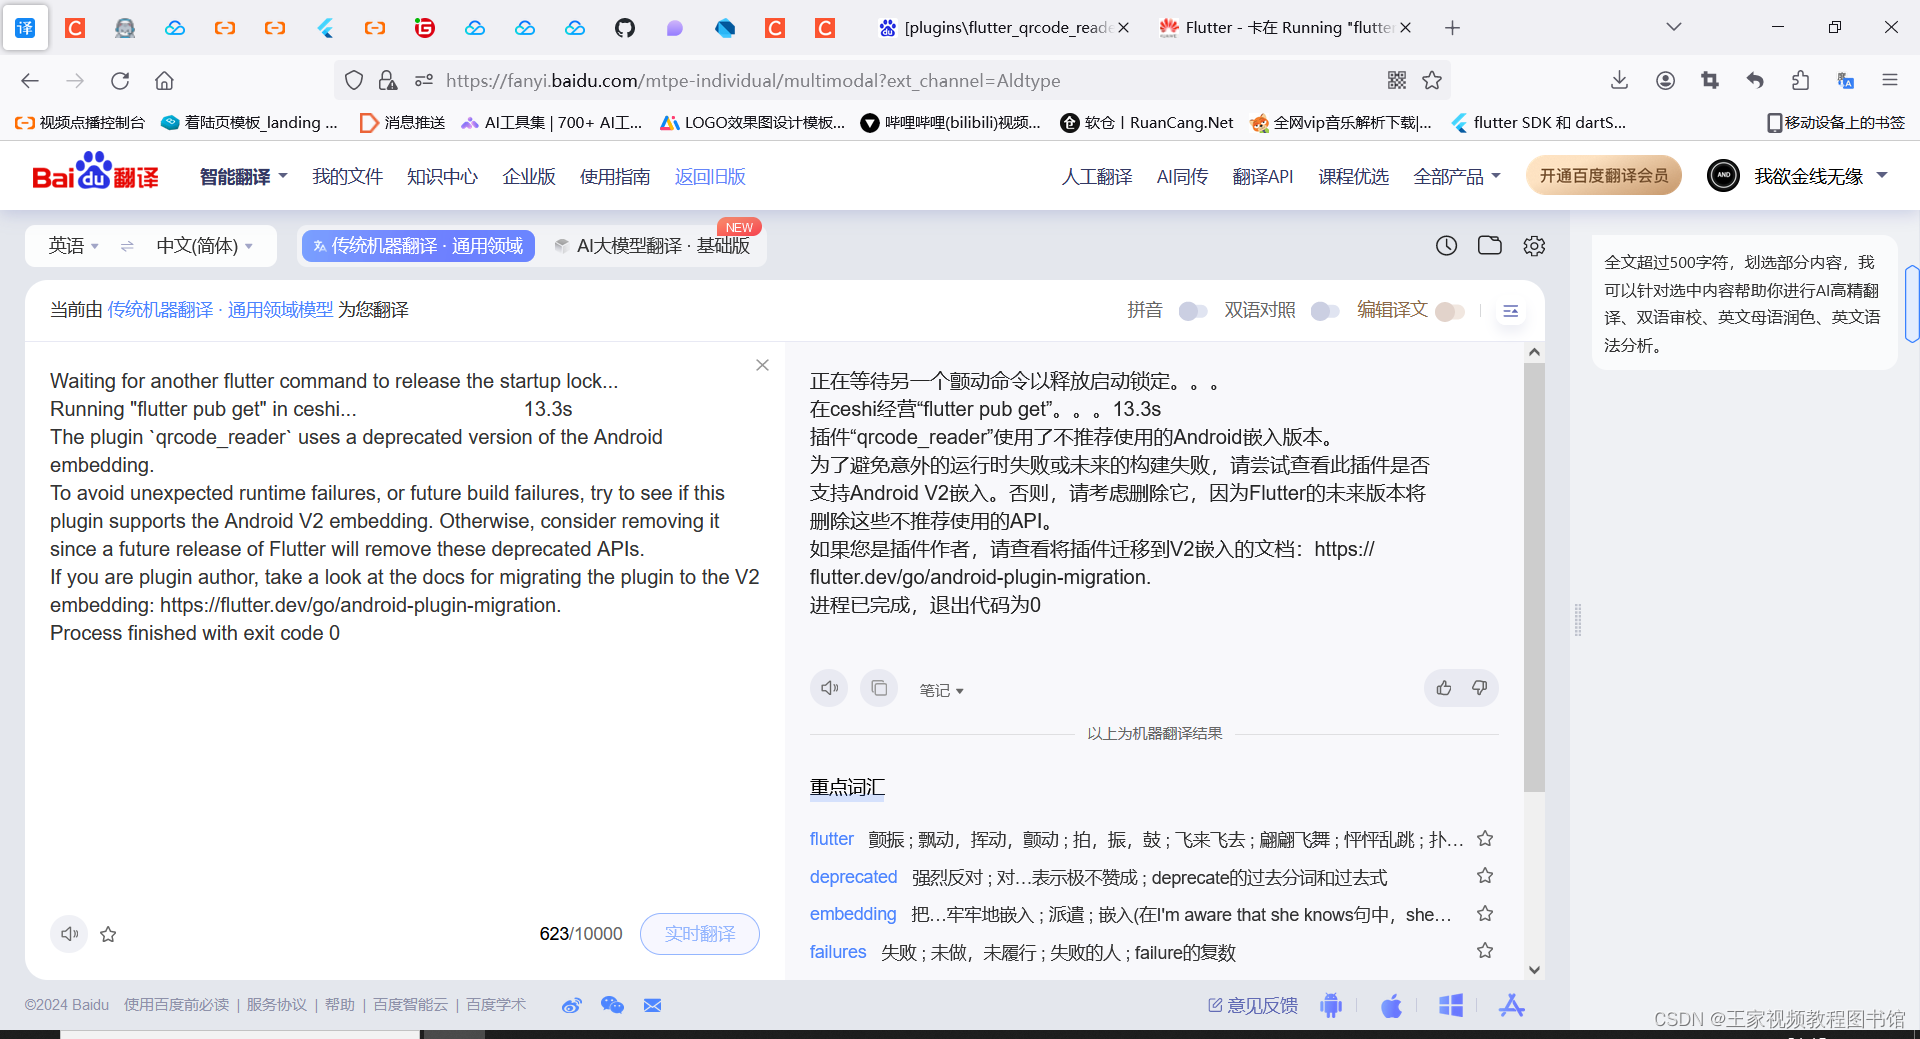Copy the translated Chinese text
The width and height of the screenshot is (1920, 1039).
[878, 688]
